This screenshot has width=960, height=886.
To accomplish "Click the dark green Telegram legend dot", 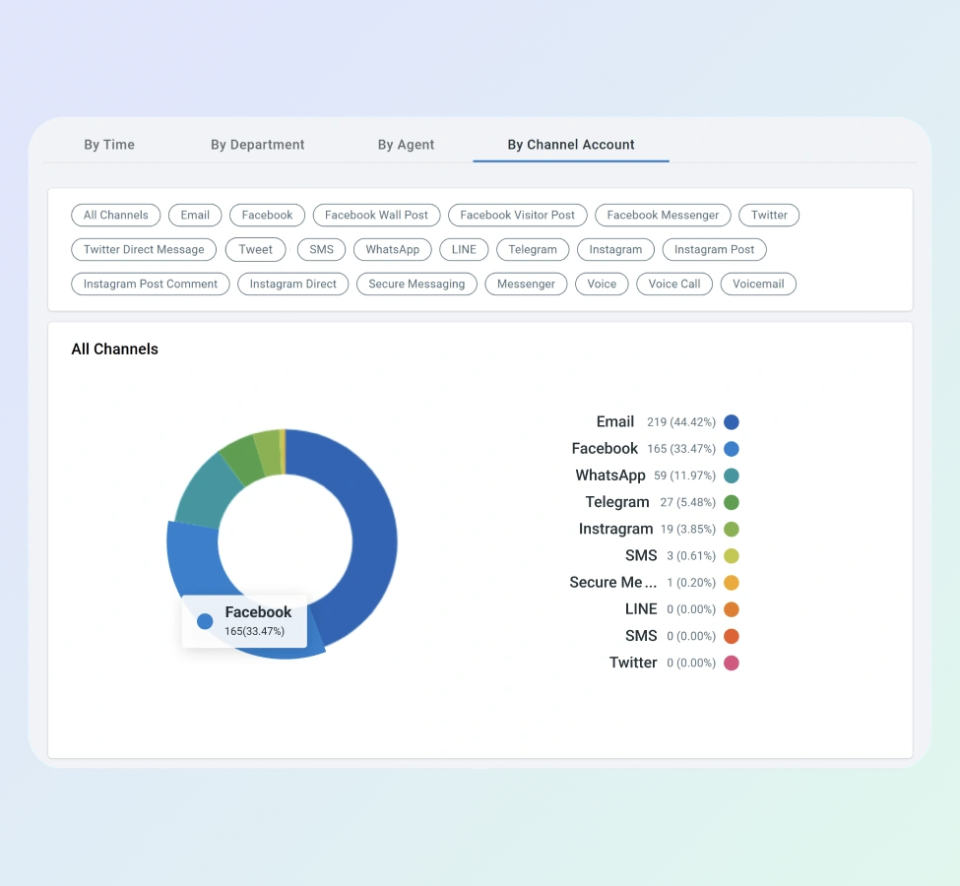I will point(731,502).
